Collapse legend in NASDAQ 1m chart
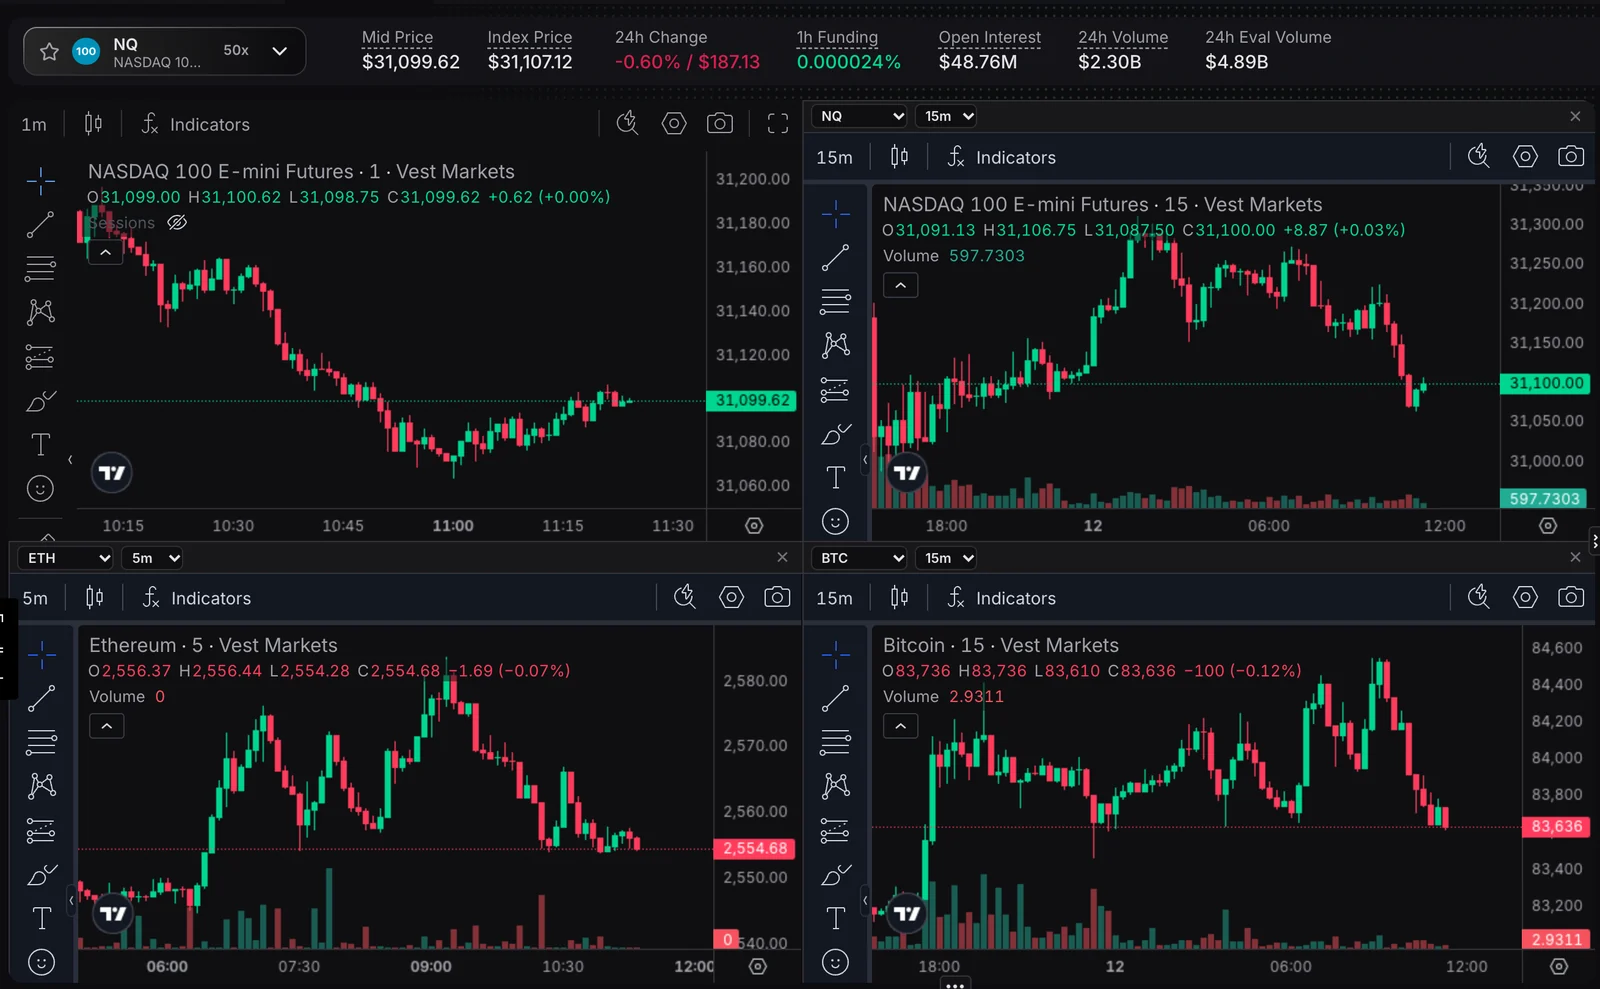Viewport: 1600px width, 989px height. (x=105, y=252)
